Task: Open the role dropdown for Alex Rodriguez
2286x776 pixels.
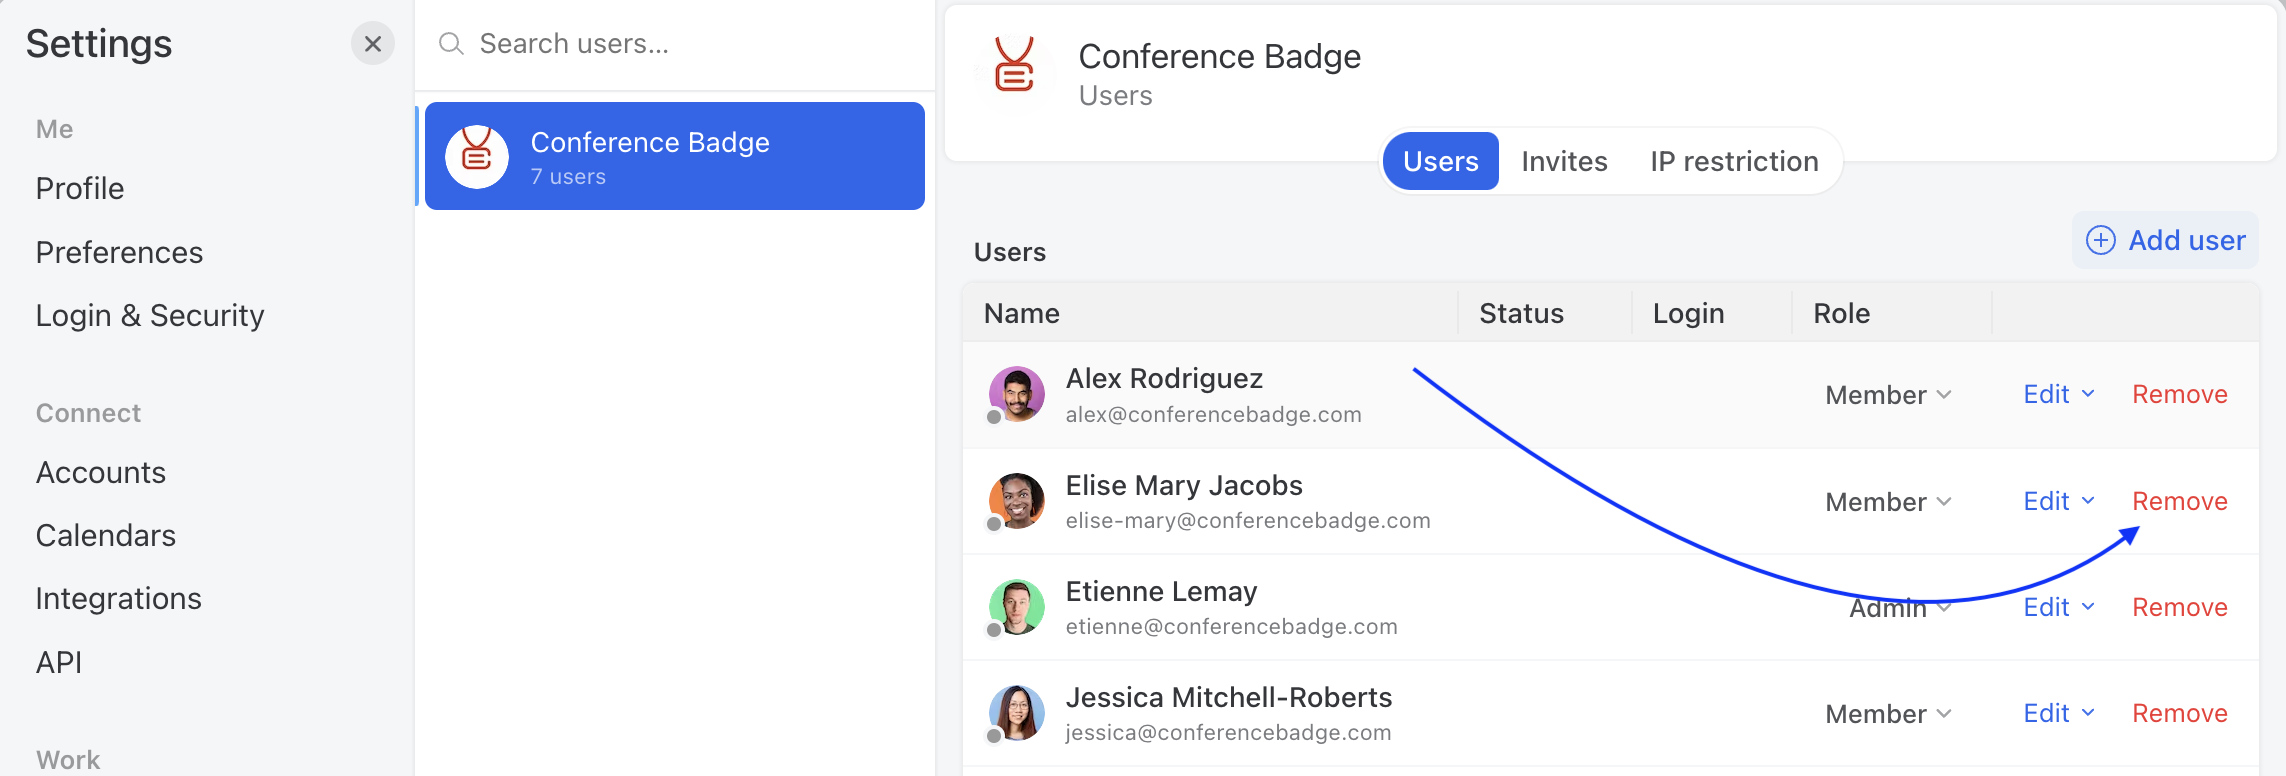Action: (x=1888, y=395)
